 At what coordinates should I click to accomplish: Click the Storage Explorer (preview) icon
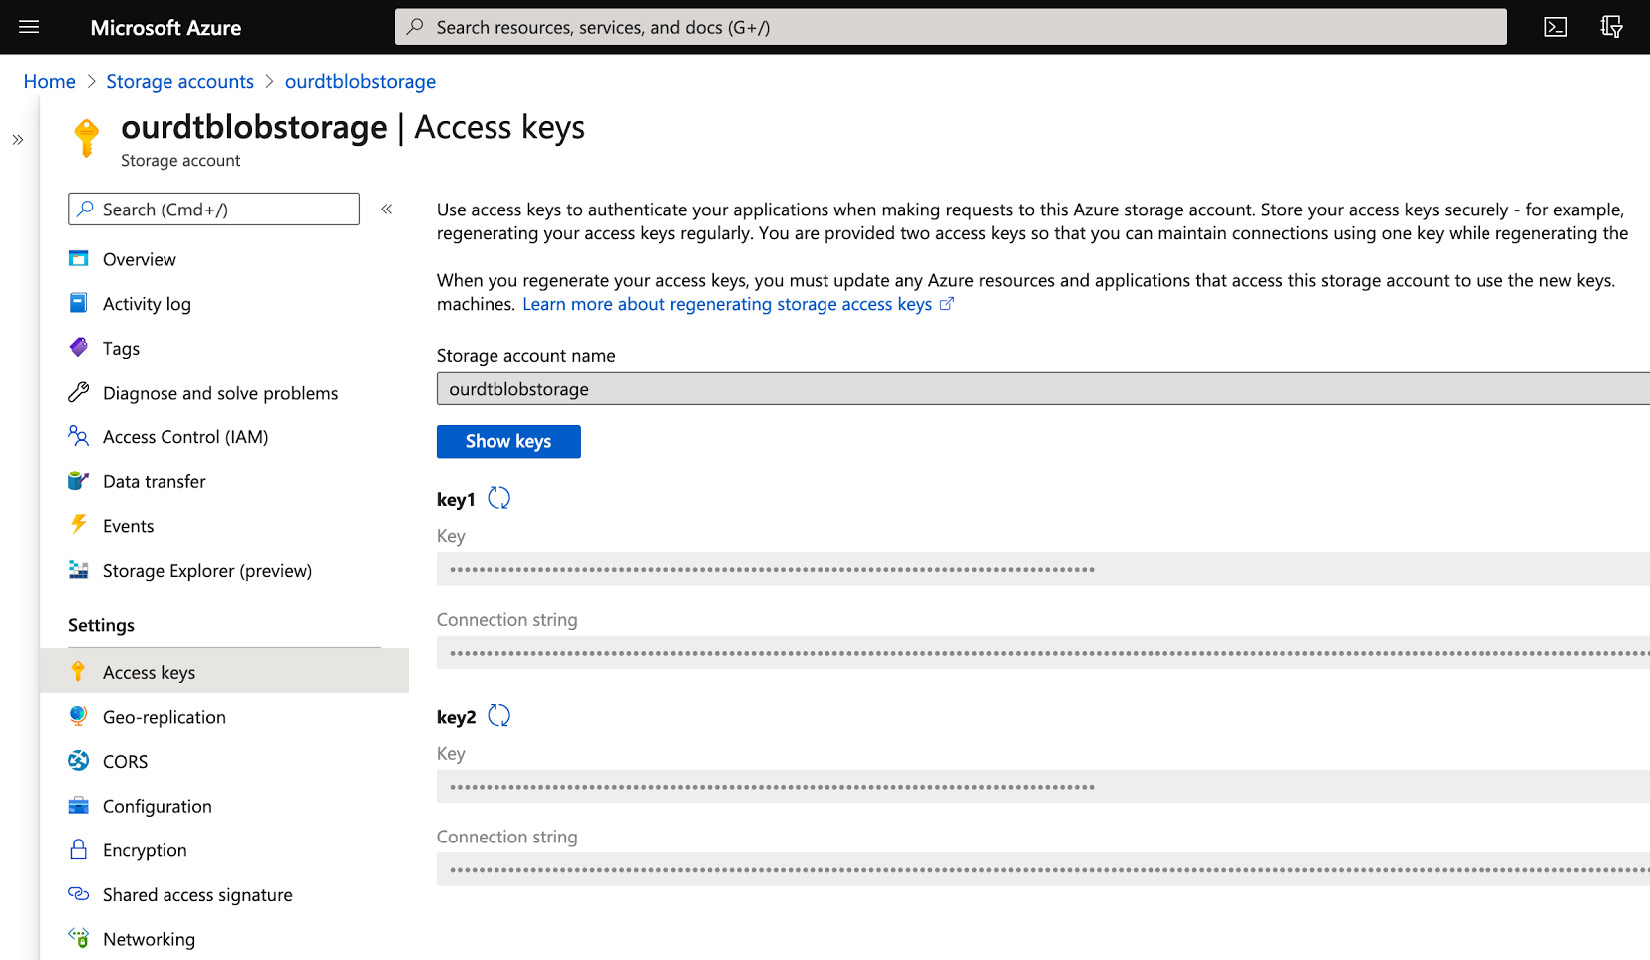[x=78, y=570]
